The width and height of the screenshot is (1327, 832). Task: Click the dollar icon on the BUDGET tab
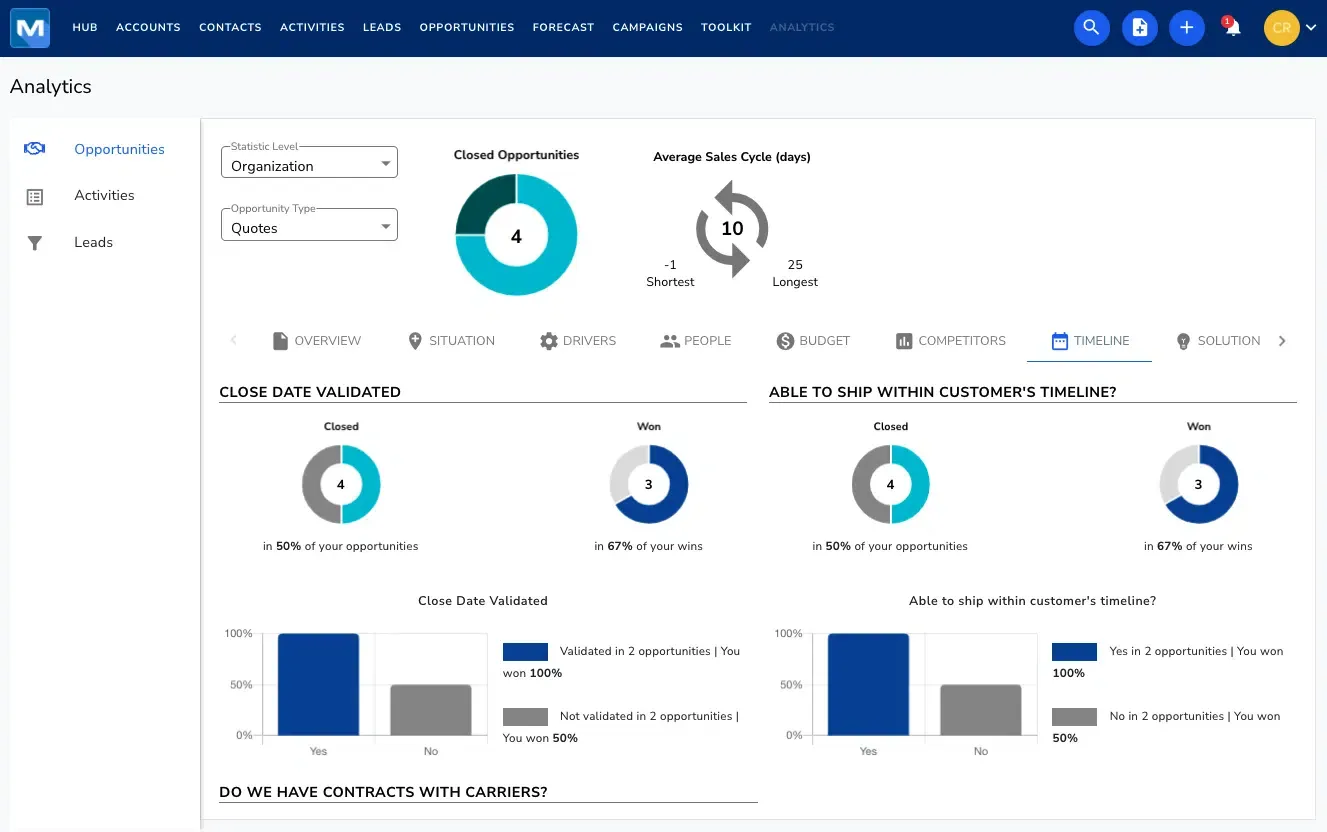[x=785, y=340]
